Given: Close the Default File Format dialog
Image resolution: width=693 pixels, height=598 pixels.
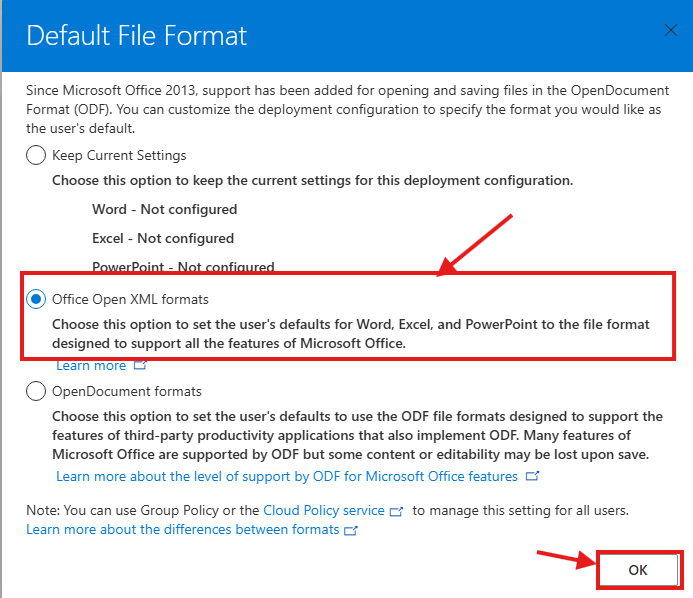Looking at the screenshot, I should point(670,30).
